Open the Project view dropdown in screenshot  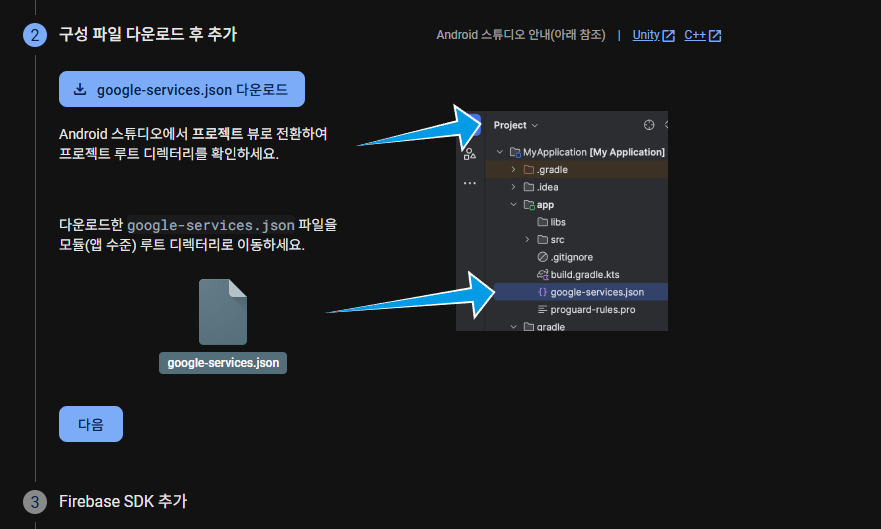click(515, 125)
